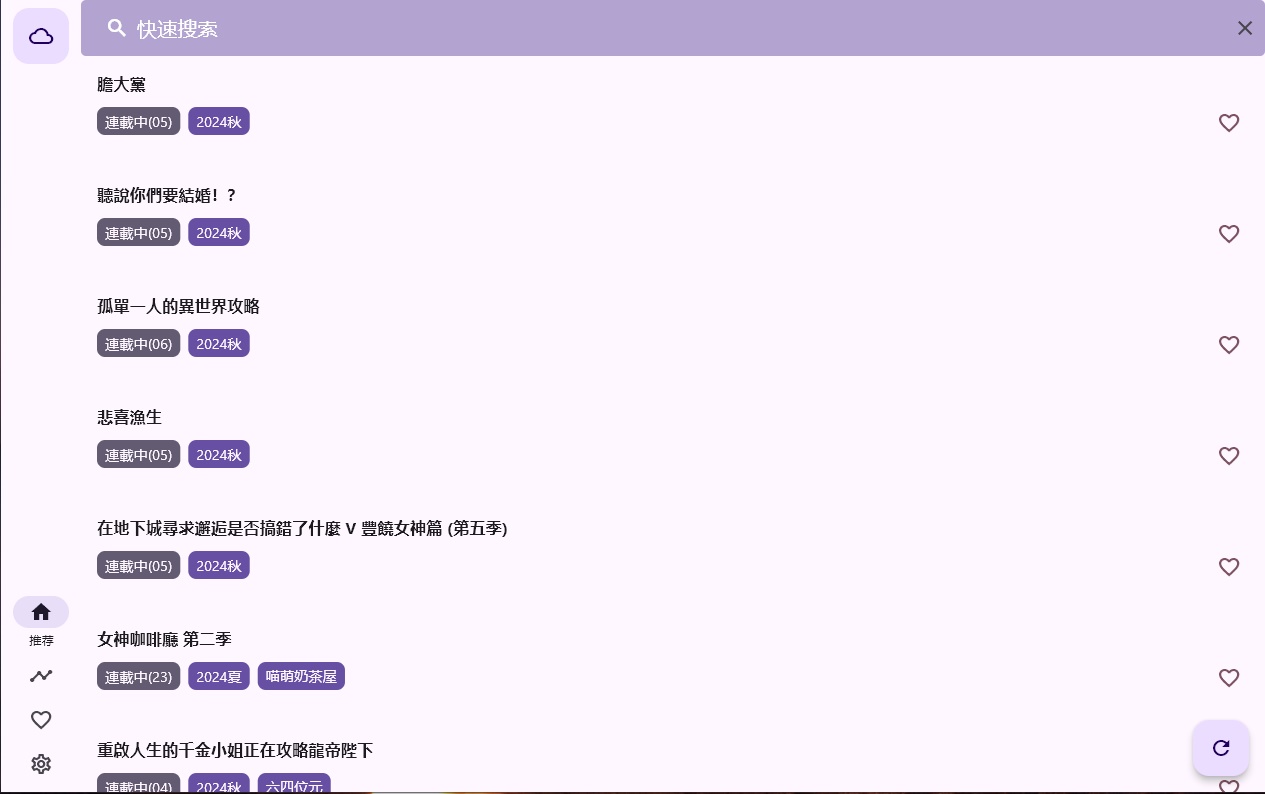Viewport: 1265px width, 794px height.
Task: Select the 推荐 home tab
Action: [x=41, y=612]
